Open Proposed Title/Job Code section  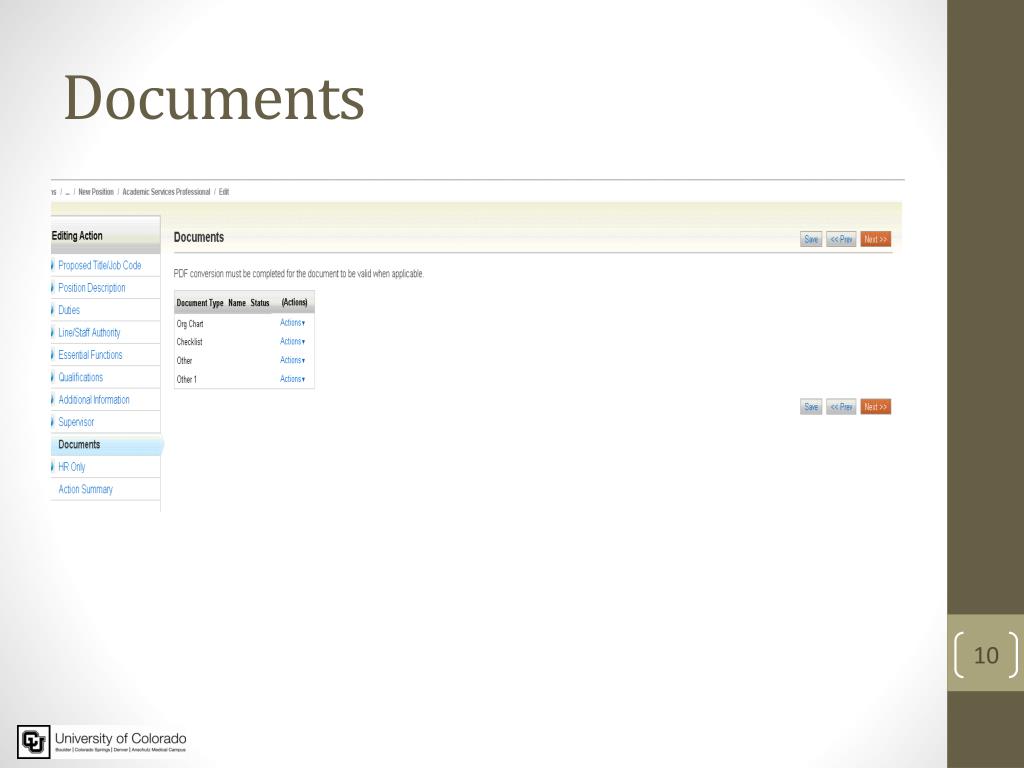click(x=99, y=265)
